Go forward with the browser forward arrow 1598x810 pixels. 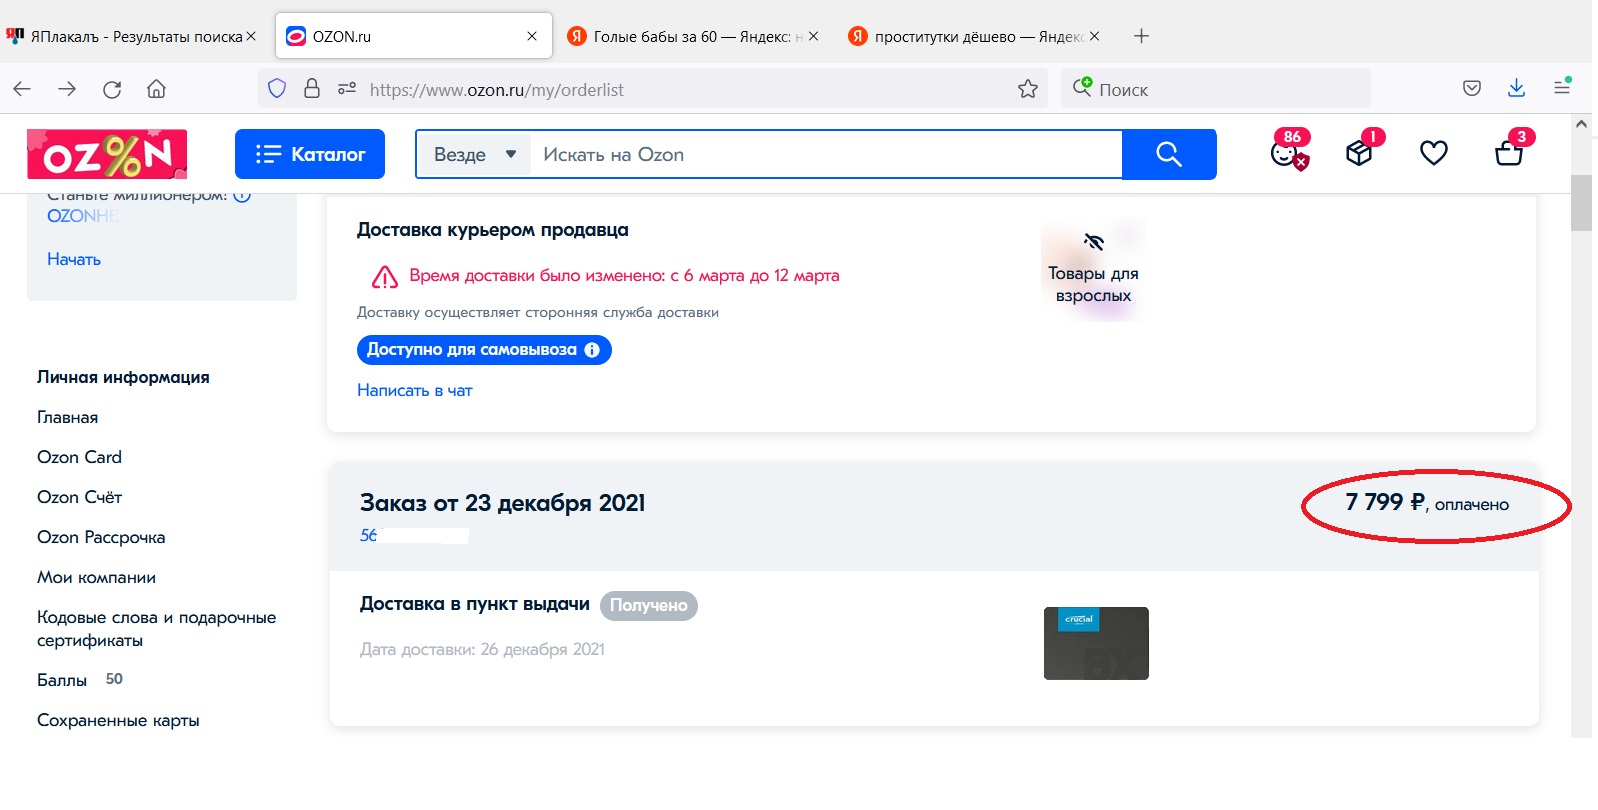click(67, 89)
